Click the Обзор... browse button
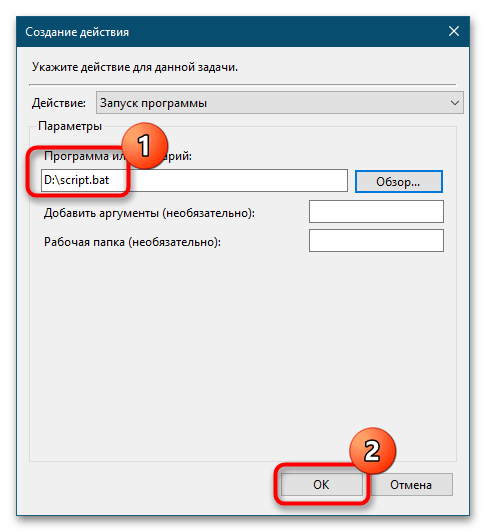This screenshot has width=486, height=532. tap(399, 182)
